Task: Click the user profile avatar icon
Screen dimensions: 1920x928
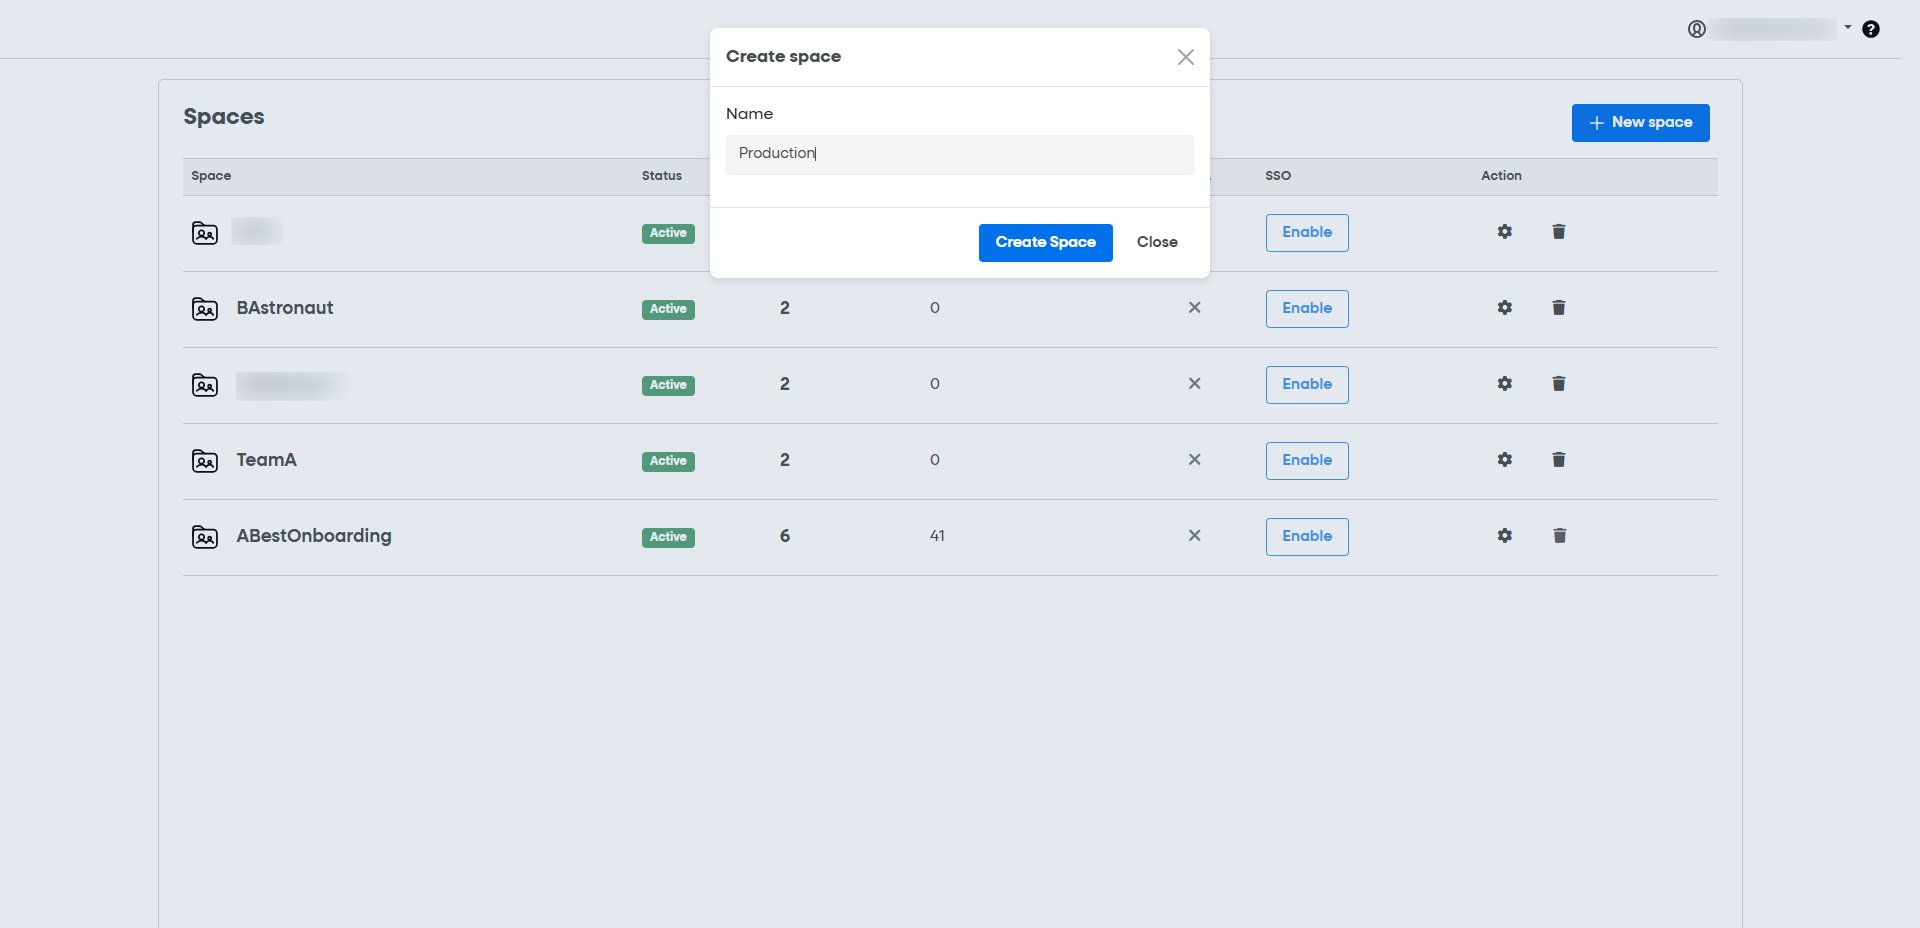Action: pyautogui.click(x=1697, y=29)
